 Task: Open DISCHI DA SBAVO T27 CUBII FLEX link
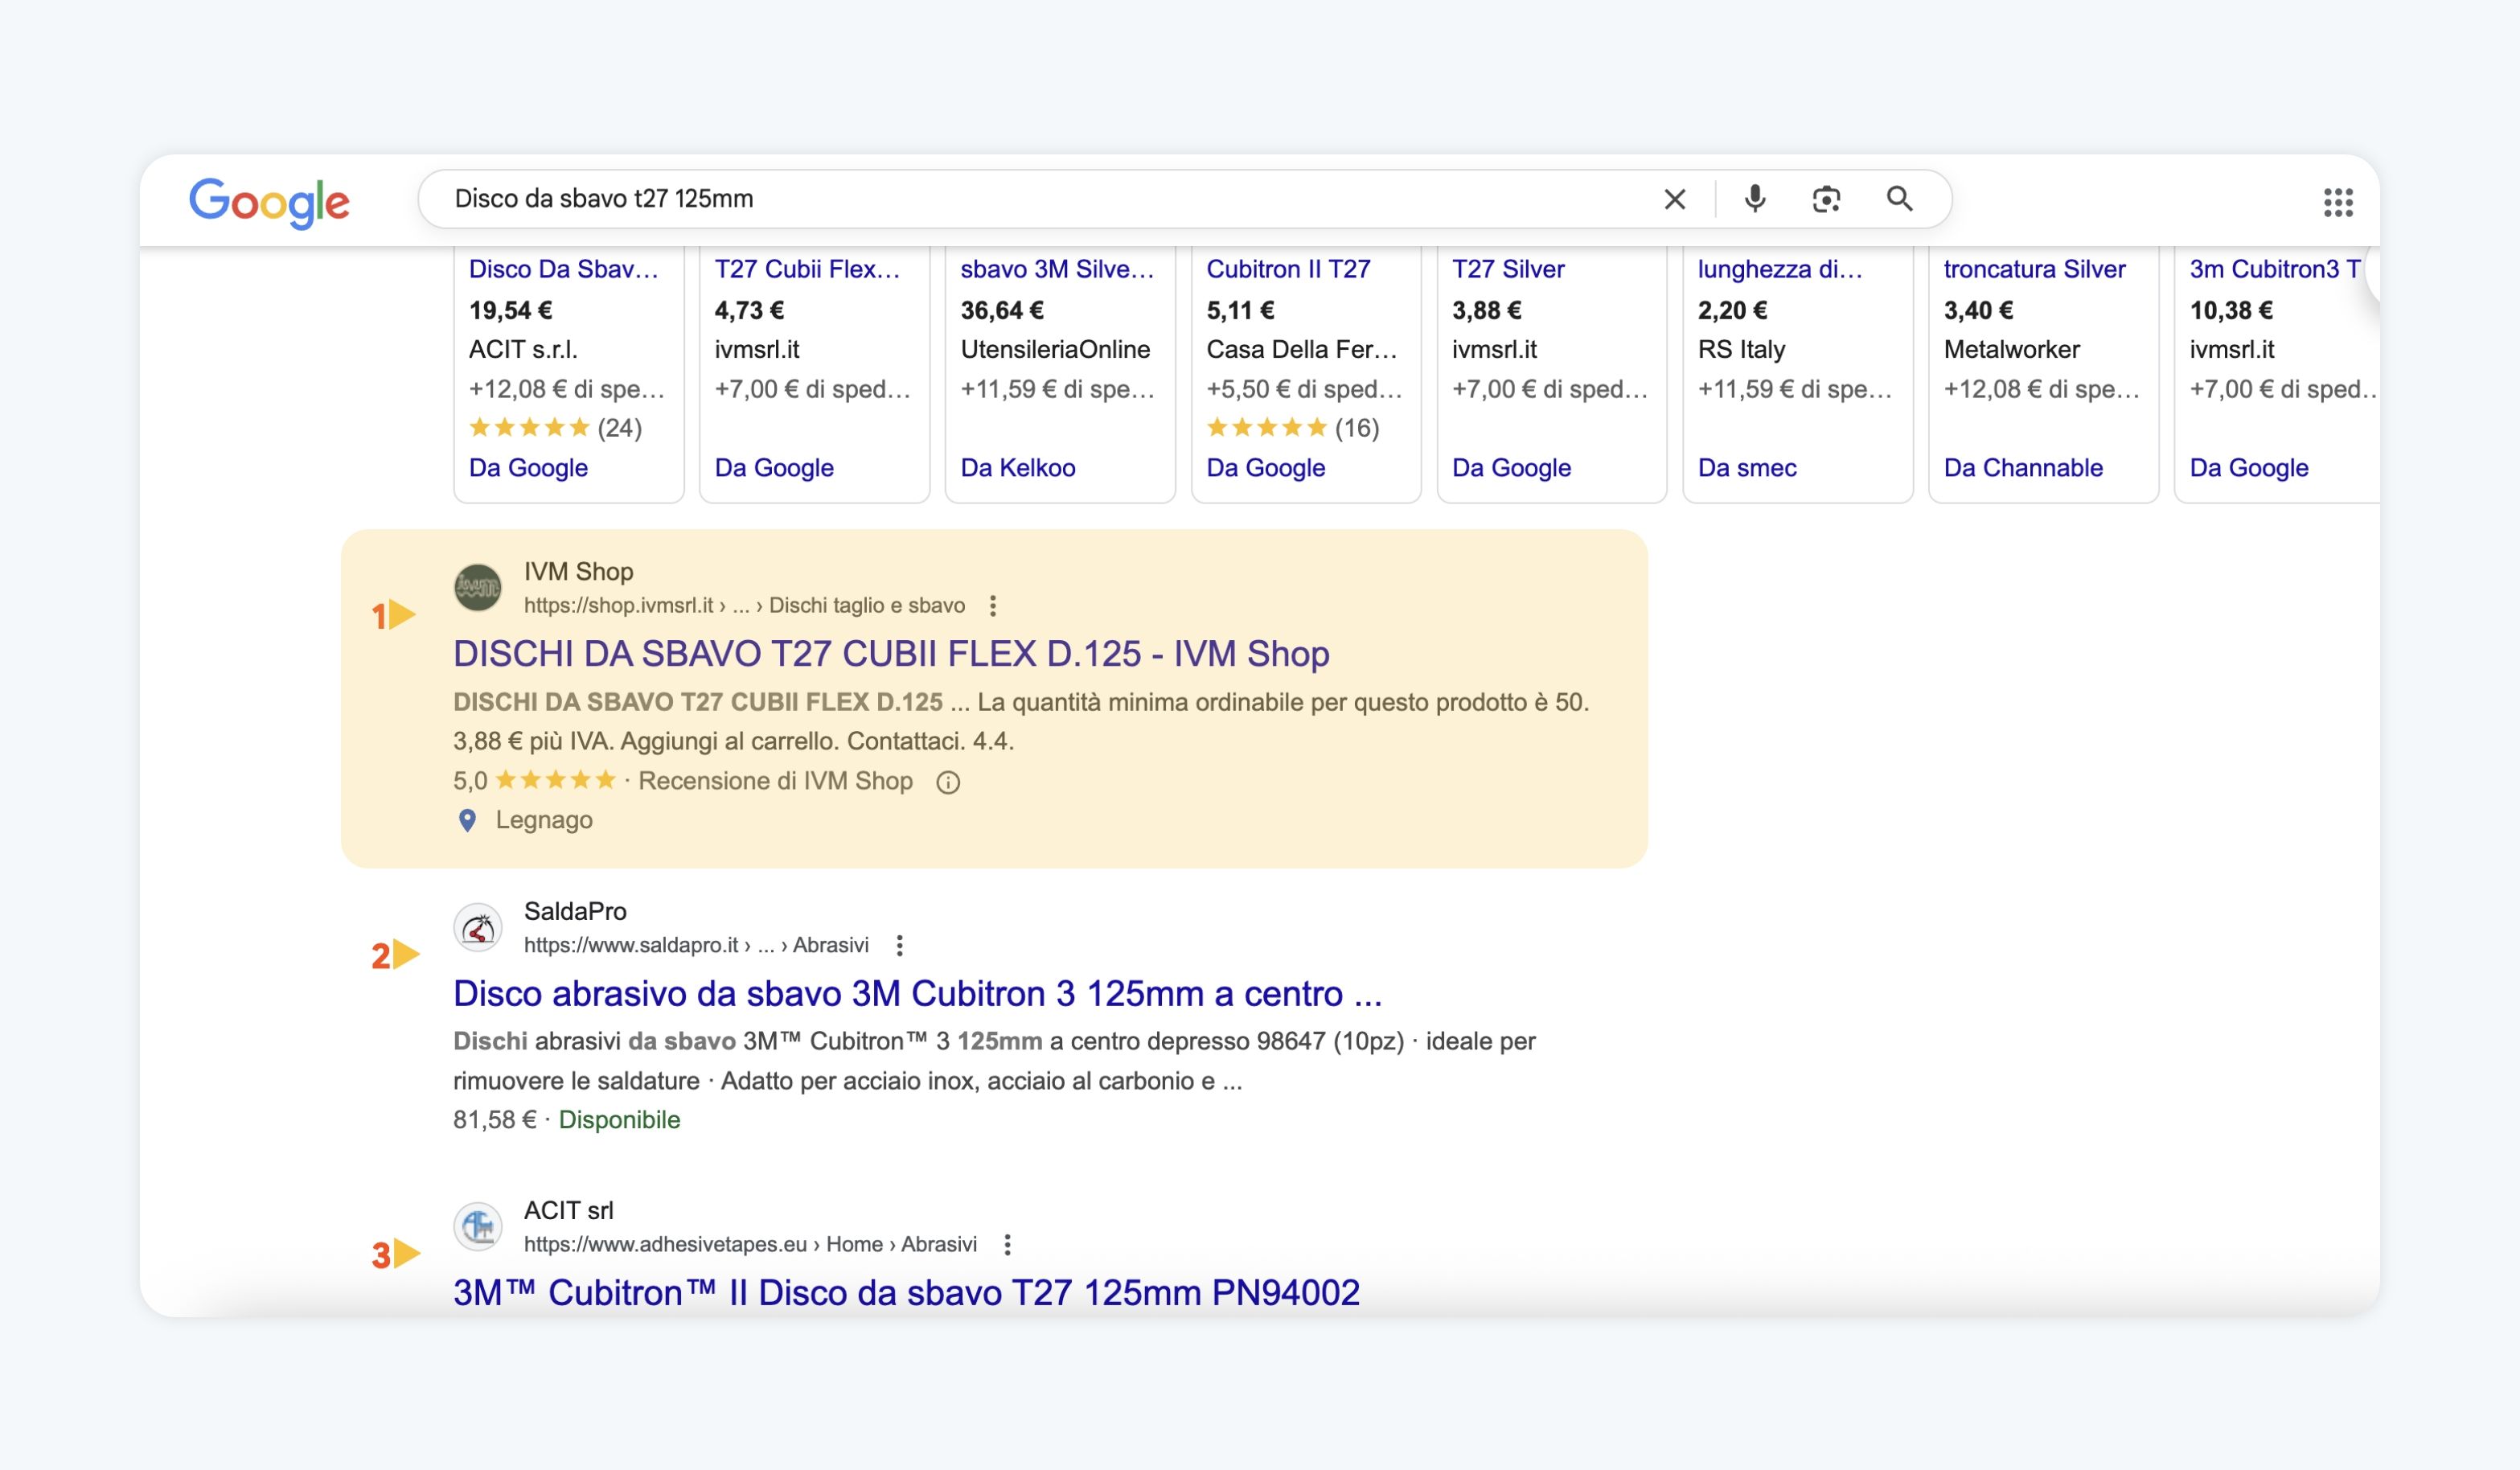pos(890,653)
